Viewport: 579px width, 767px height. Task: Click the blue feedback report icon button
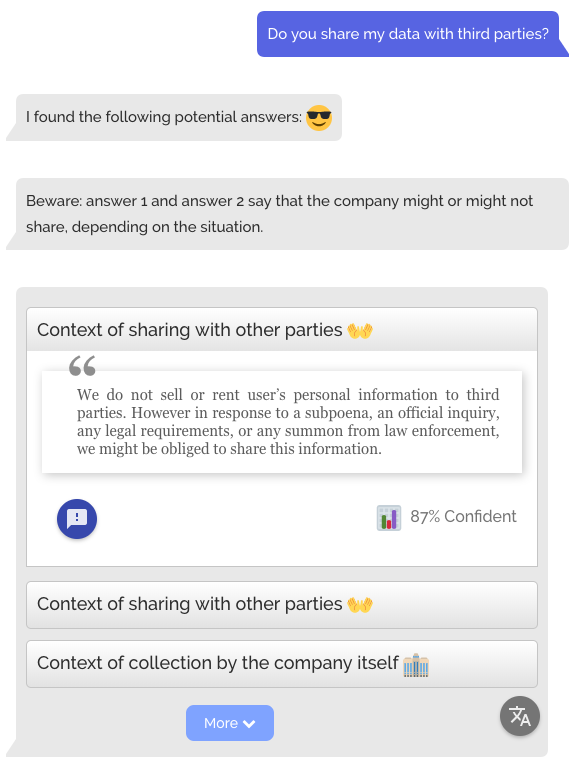(x=77, y=519)
